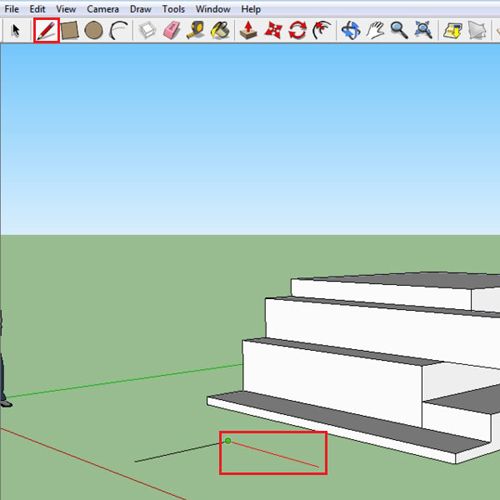Select the Circle drawing tool

[94, 30]
